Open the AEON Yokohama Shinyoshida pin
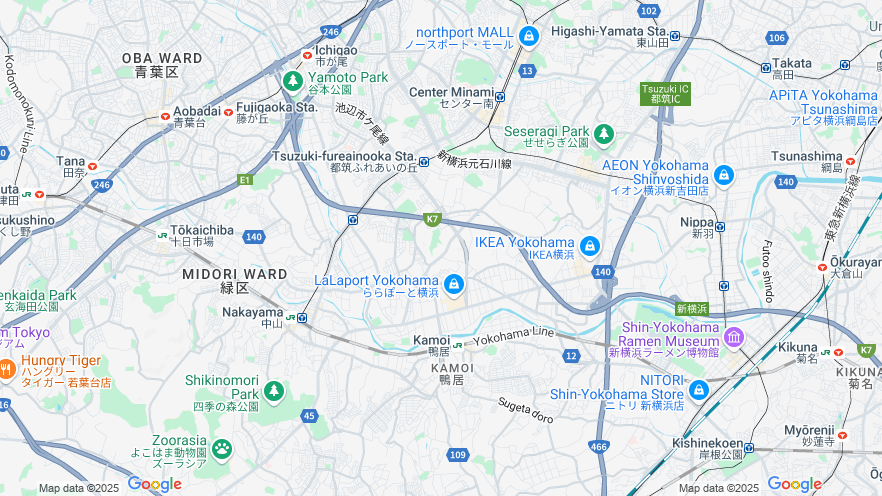Viewport: 882px width, 496px height. pos(724,175)
